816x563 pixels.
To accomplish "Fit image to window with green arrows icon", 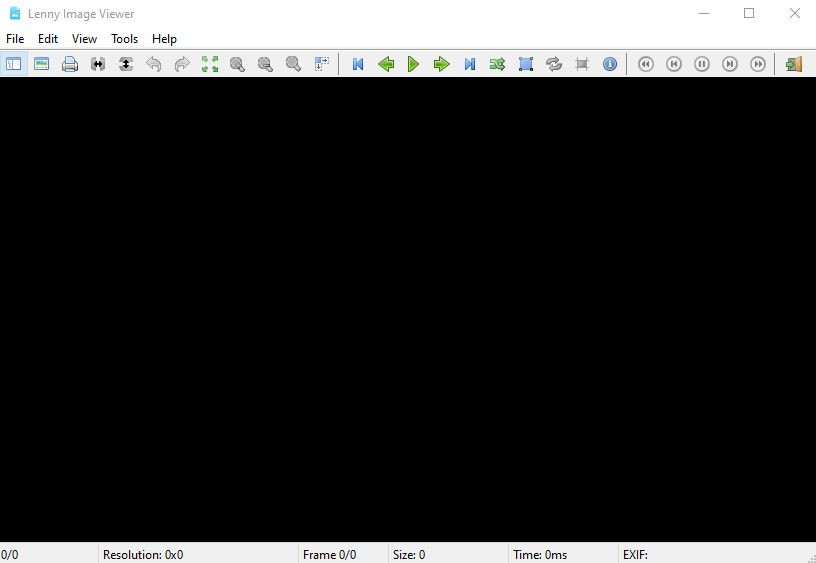I will click(x=210, y=64).
